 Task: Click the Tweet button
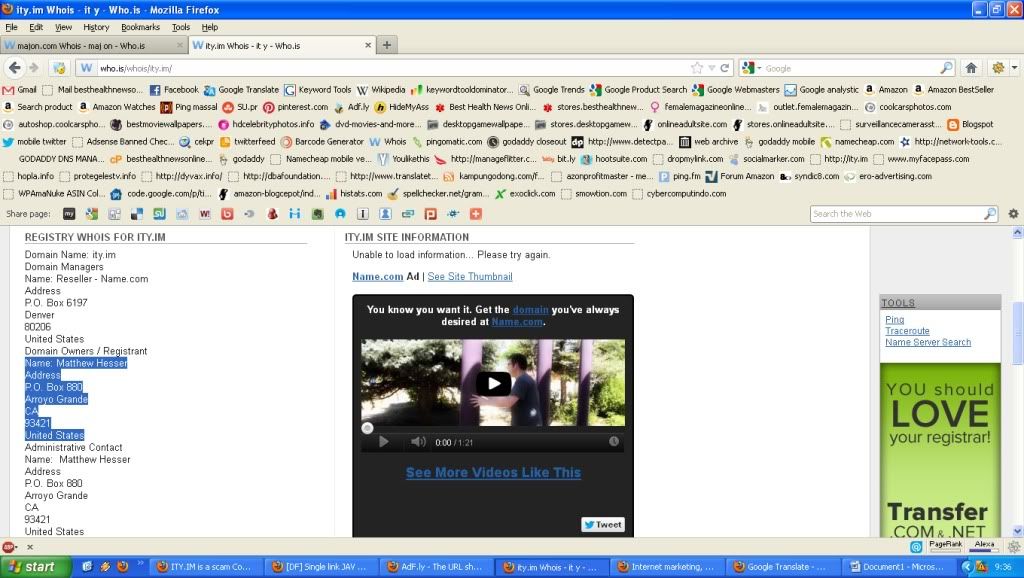(x=603, y=524)
